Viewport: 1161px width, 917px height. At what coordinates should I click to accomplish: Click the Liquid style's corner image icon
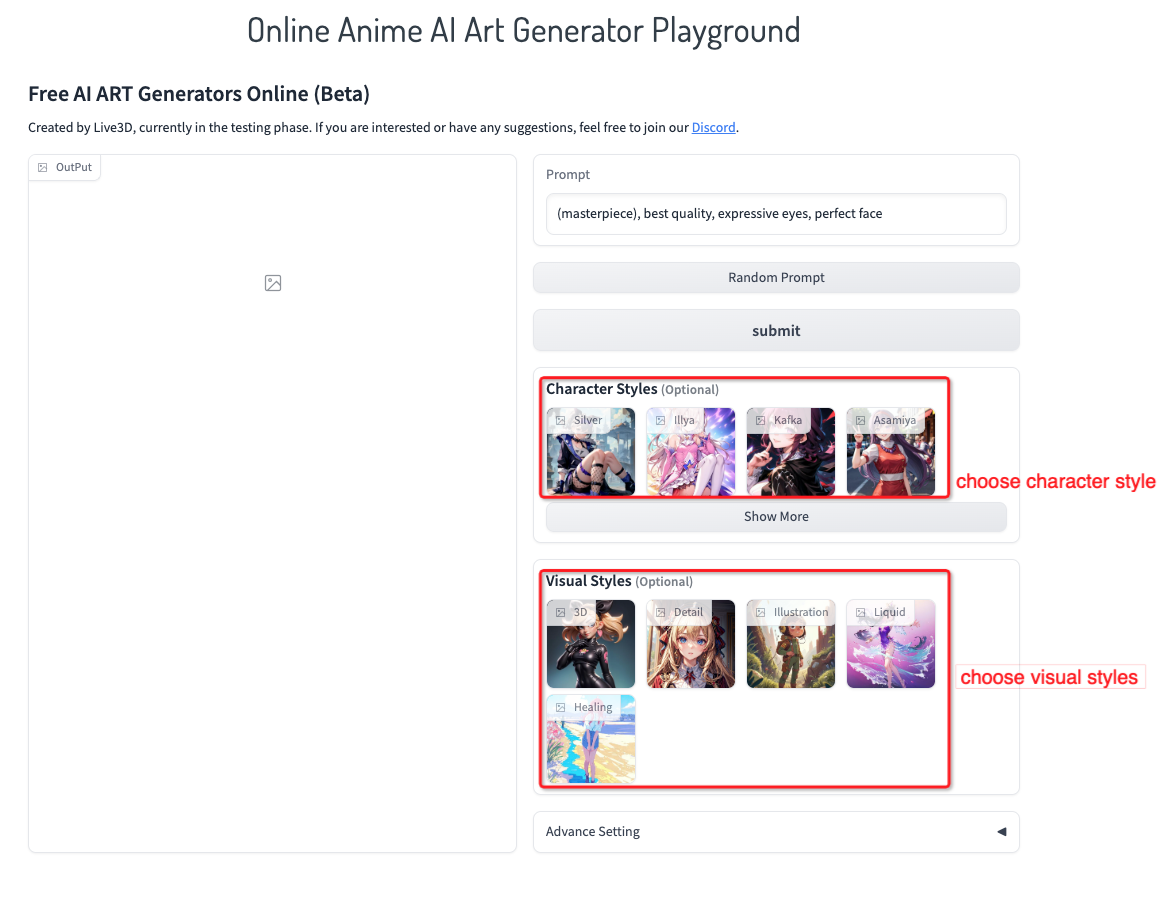click(861, 611)
